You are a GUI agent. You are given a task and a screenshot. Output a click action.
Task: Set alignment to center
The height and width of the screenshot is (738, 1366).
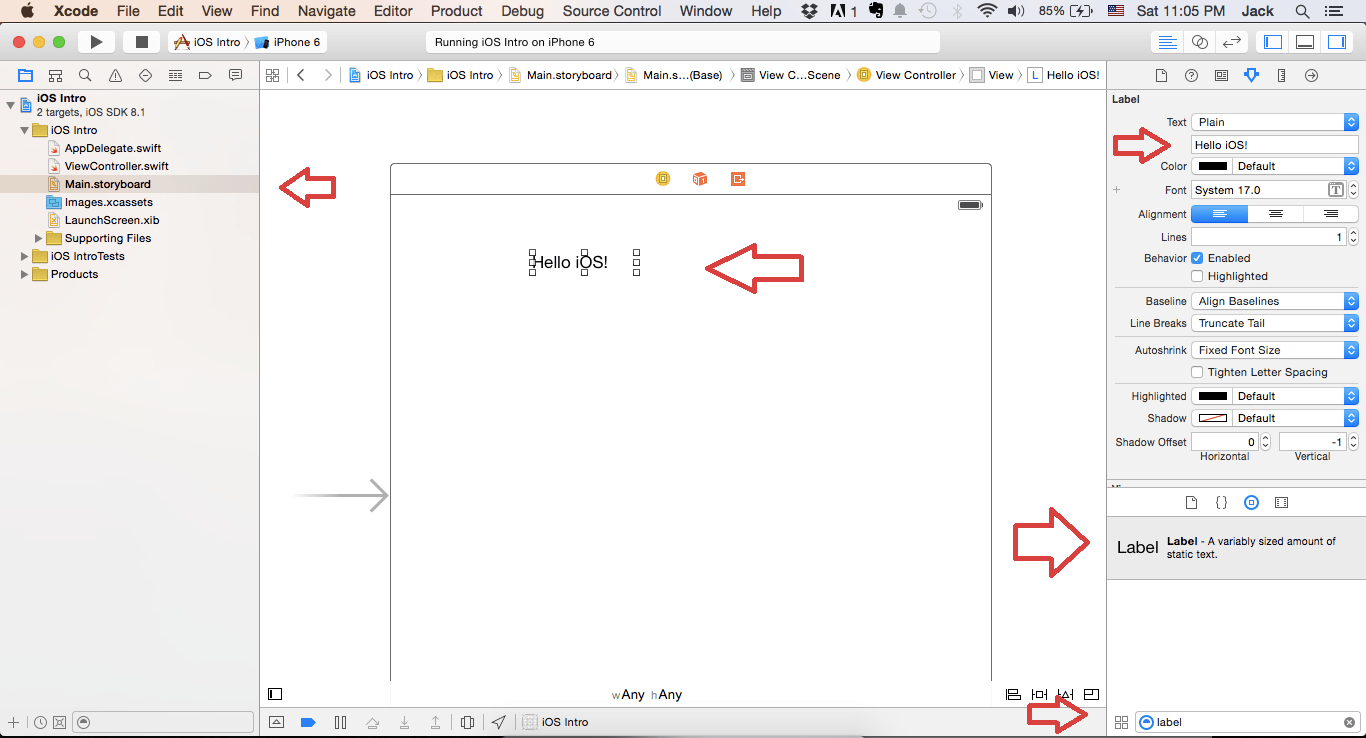(x=1275, y=214)
